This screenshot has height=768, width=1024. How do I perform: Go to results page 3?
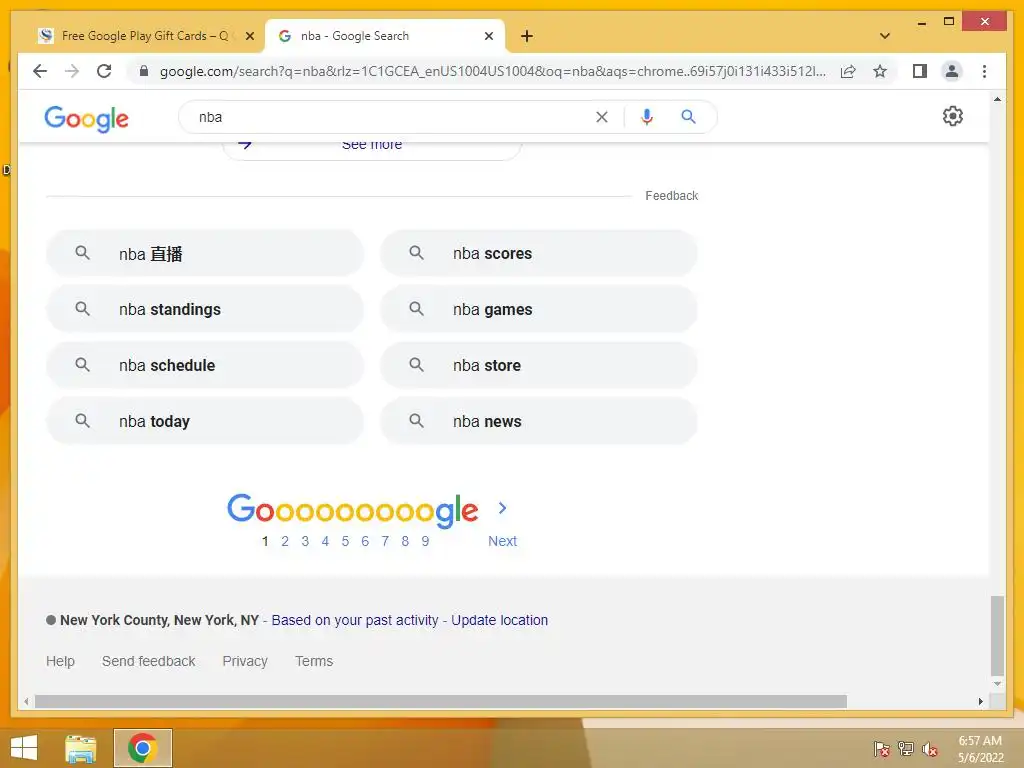coord(305,541)
